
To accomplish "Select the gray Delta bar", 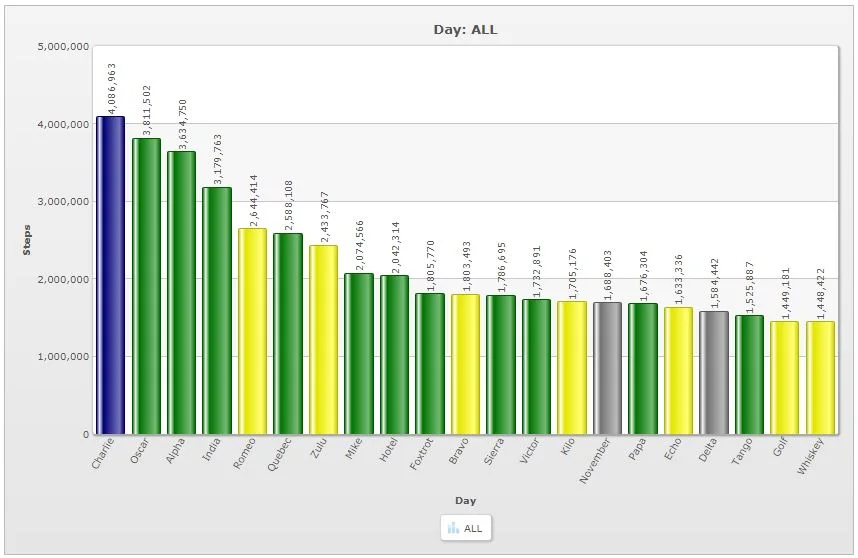I will click(714, 373).
